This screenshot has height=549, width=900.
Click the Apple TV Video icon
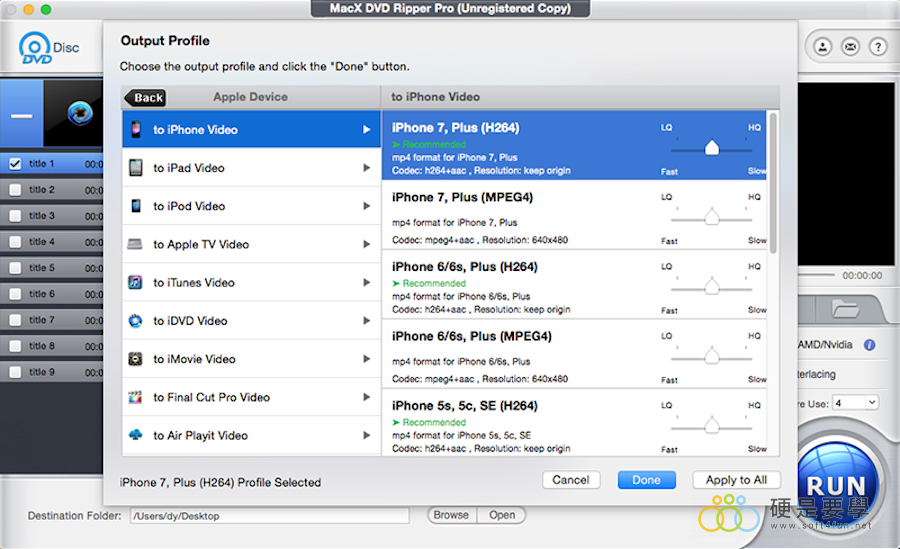(135, 244)
